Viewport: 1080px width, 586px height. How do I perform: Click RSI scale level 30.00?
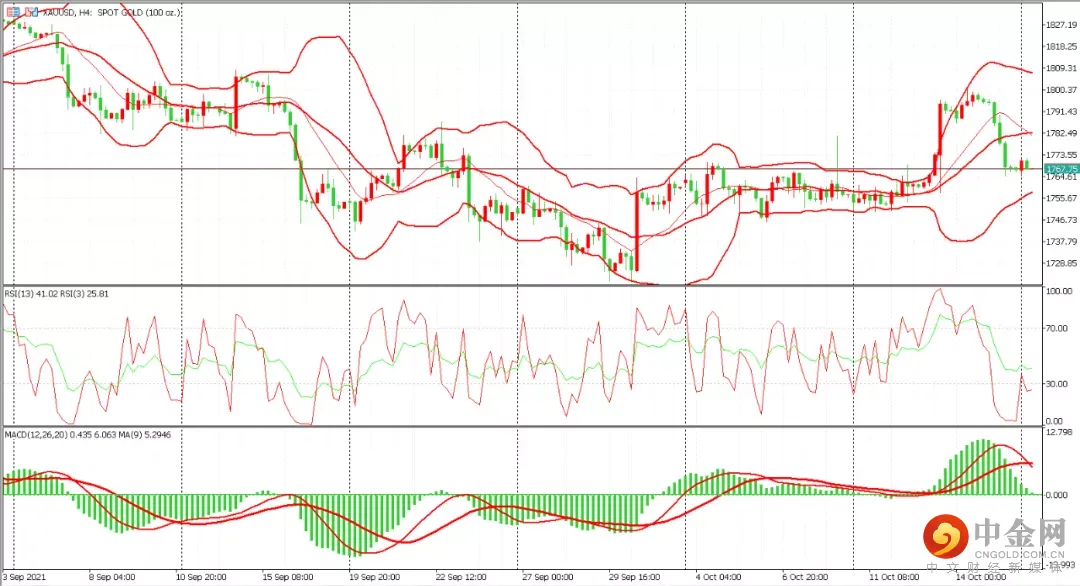click(x=1057, y=384)
